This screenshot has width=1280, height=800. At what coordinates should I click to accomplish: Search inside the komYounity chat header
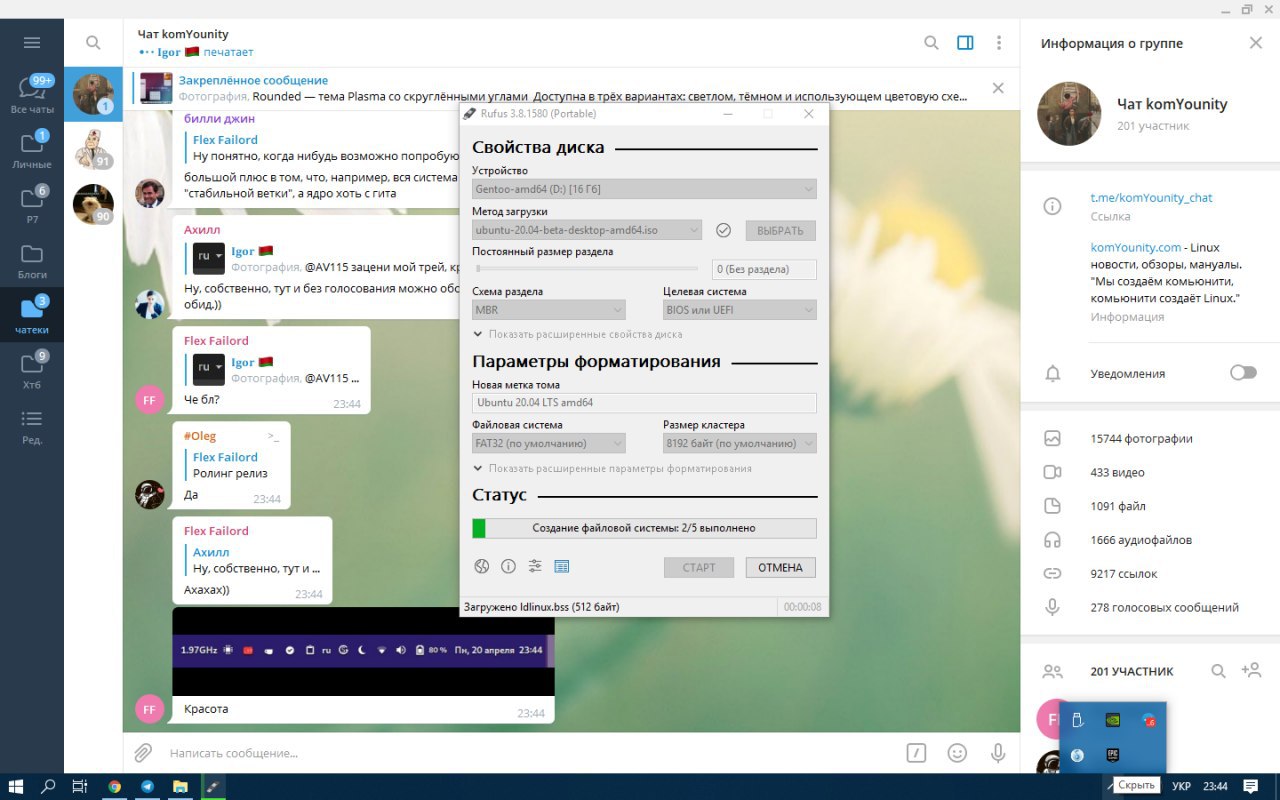931,43
